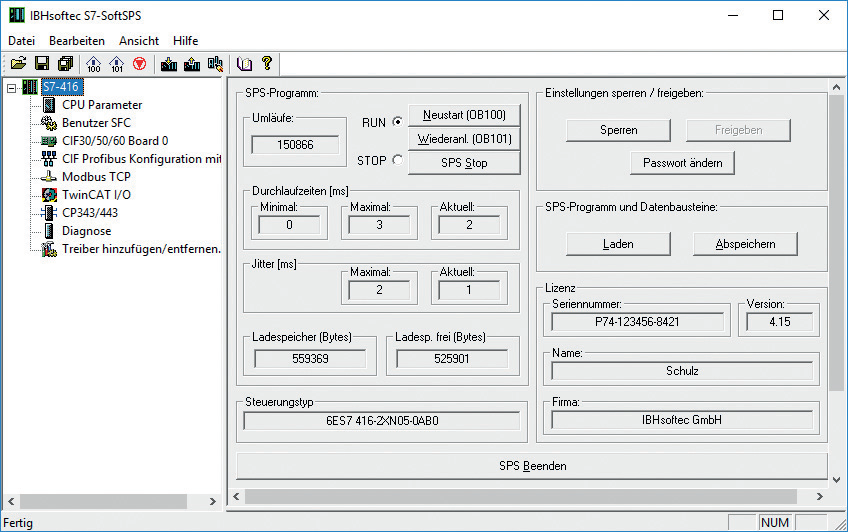Viewport: 848px width, 532px height.
Task: Click the open file toolbar icon
Action: tap(18, 64)
